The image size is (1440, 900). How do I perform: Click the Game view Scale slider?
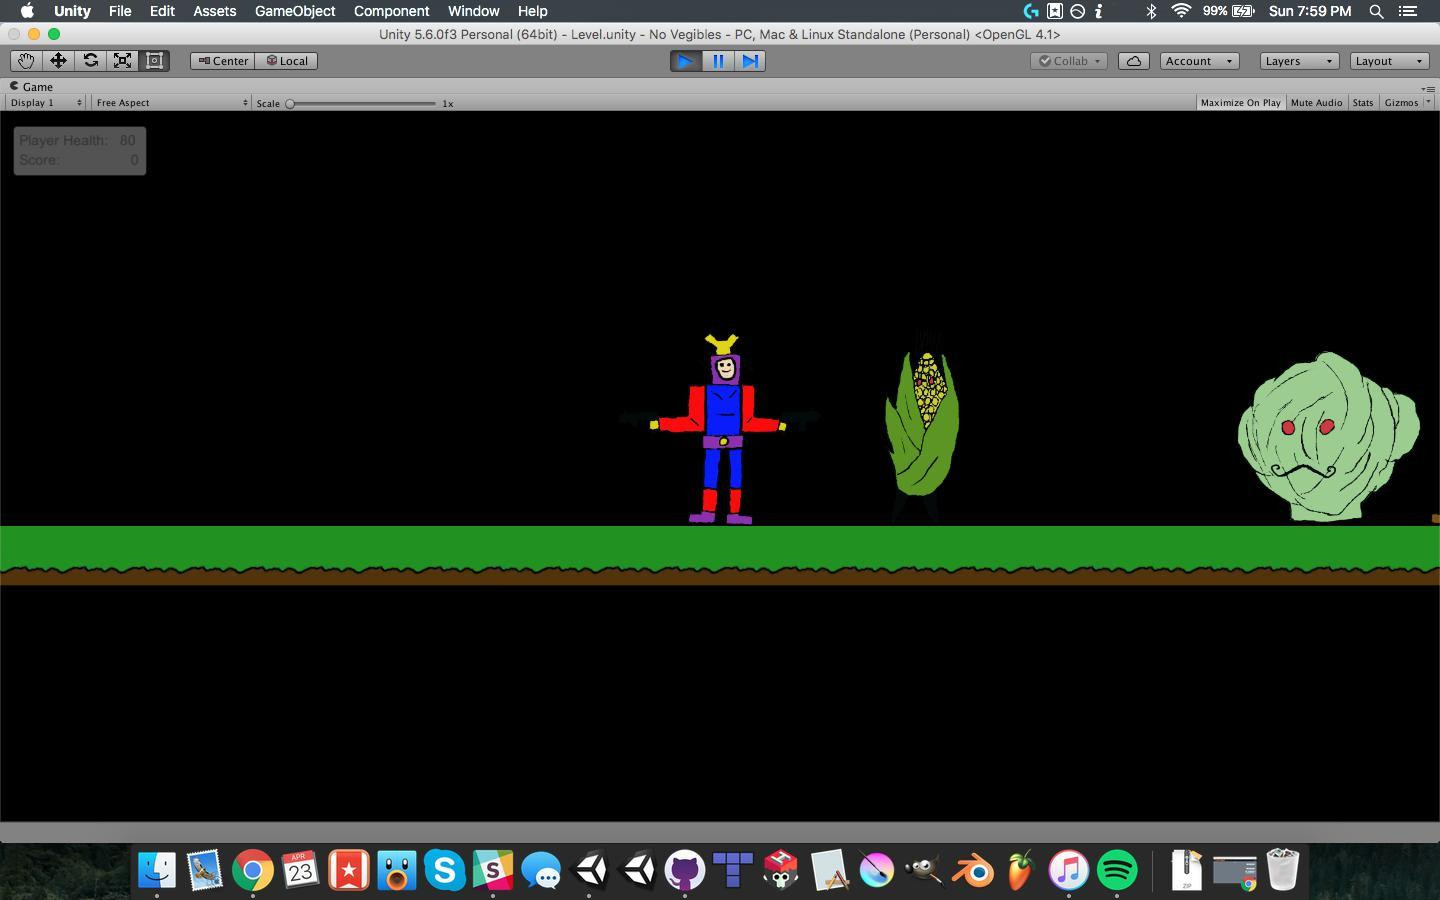pos(362,103)
